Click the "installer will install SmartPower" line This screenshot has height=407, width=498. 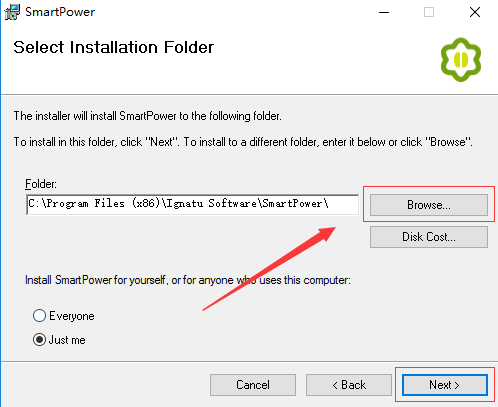pyautogui.click(x=147, y=116)
